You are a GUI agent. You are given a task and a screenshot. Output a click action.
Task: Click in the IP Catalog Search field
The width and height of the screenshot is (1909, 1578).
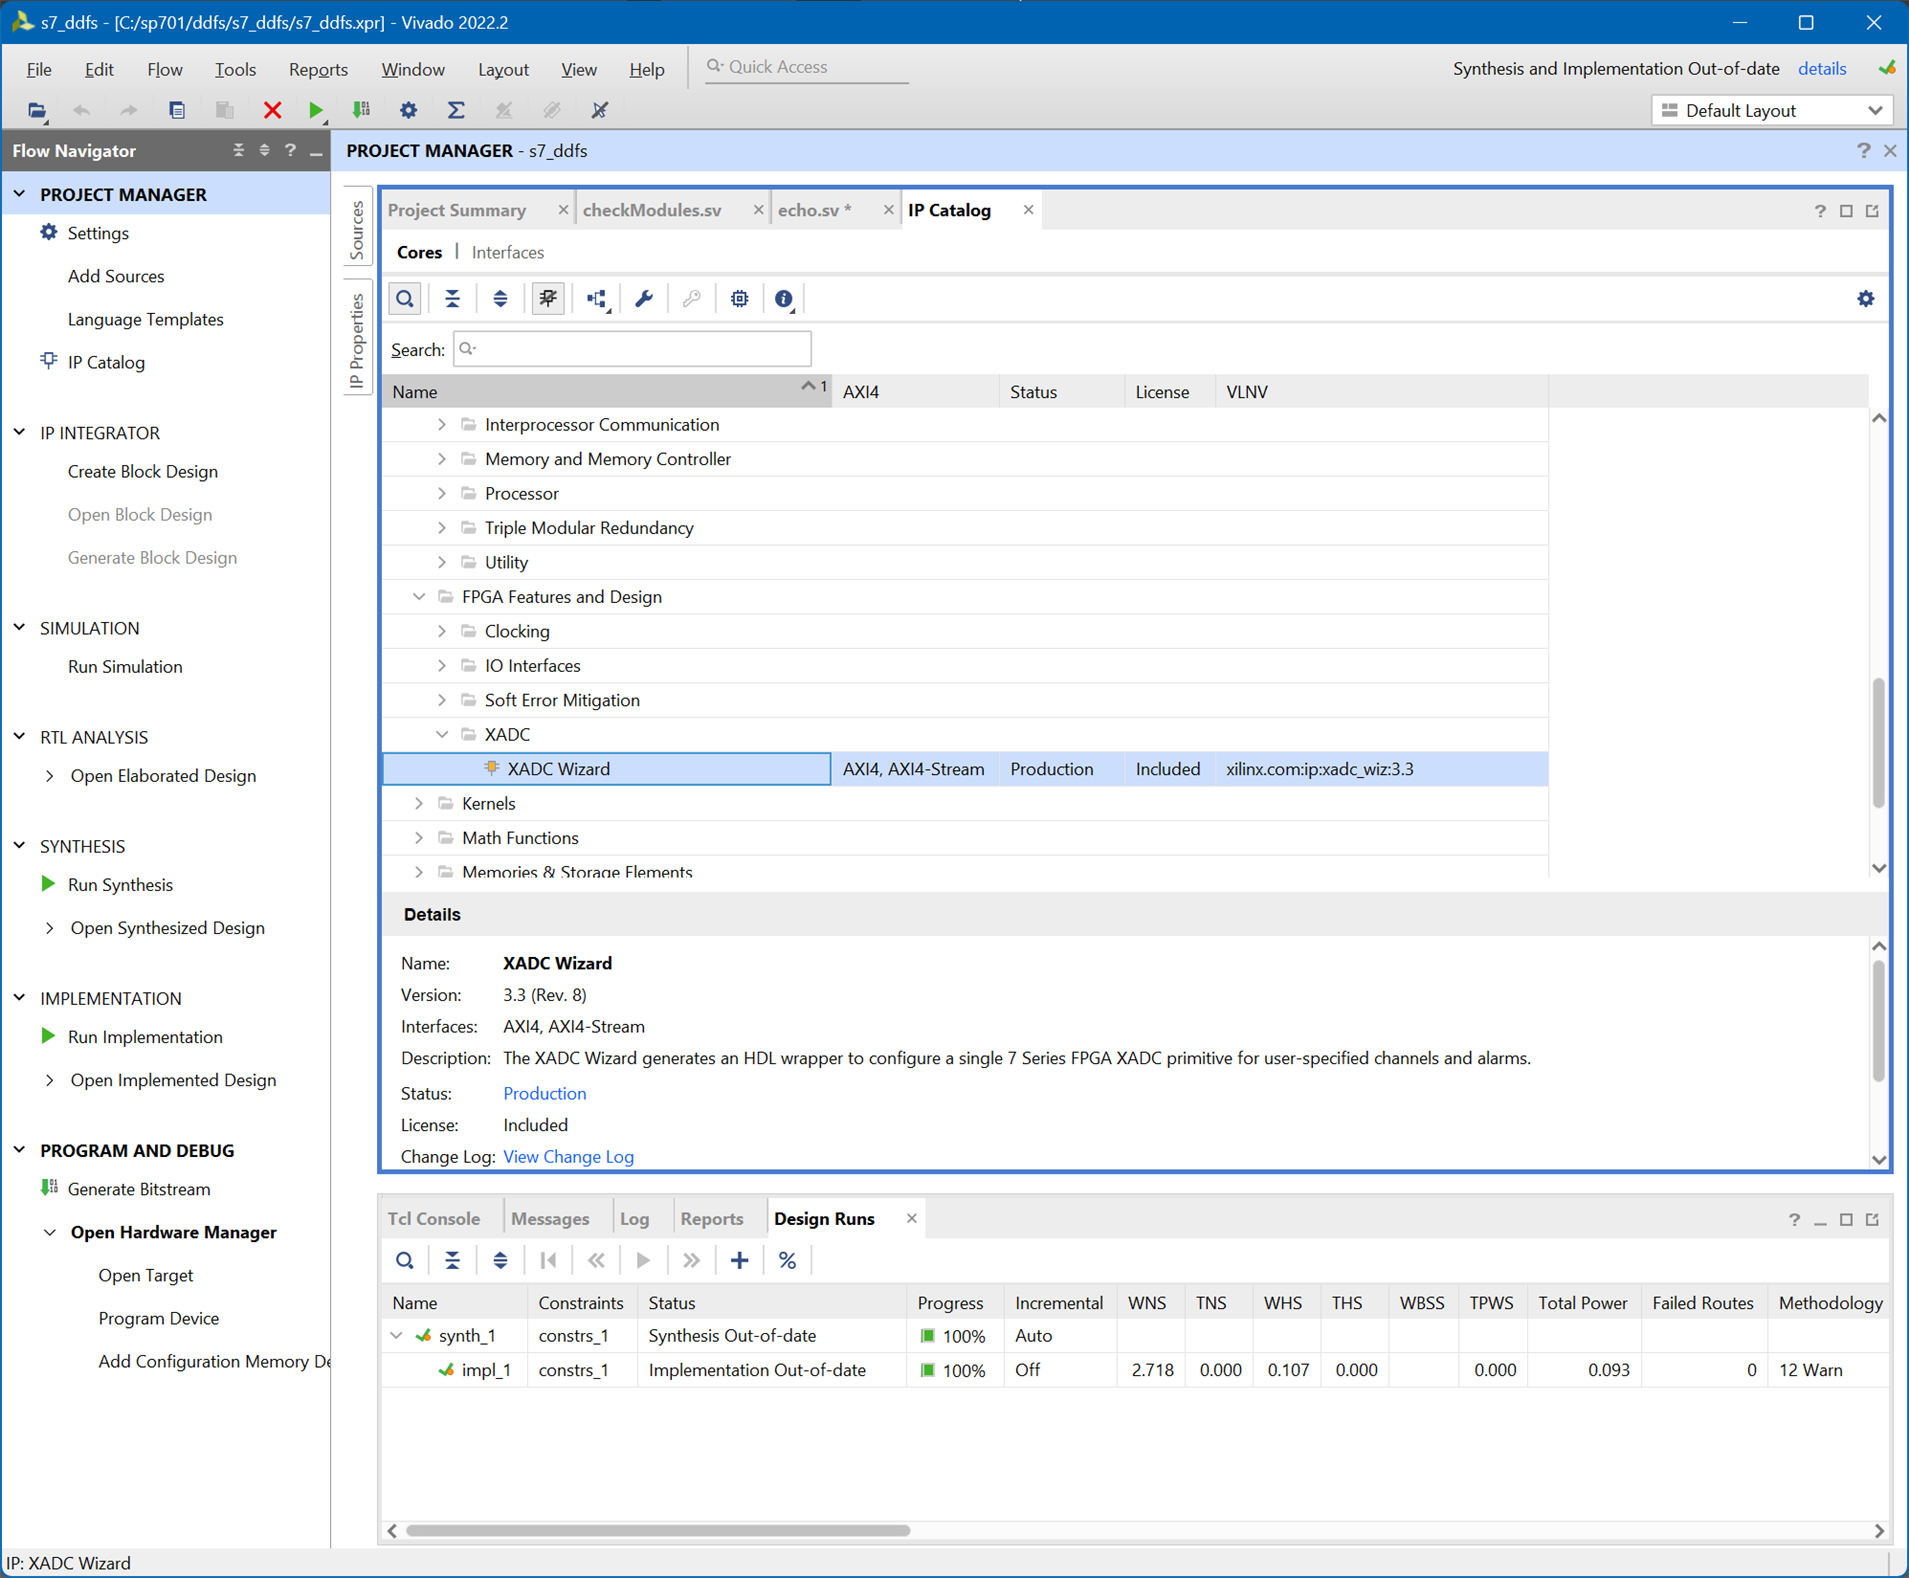(x=632, y=349)
